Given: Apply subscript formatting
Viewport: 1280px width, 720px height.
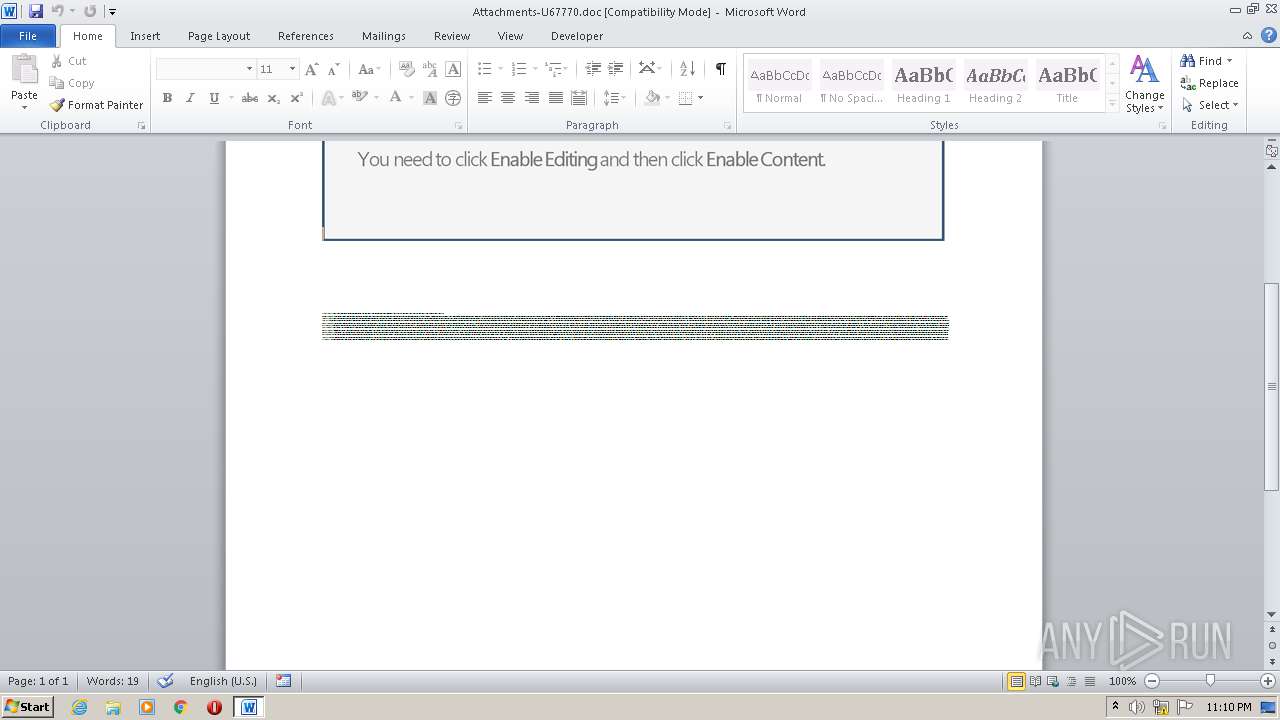Looking at the screenshot, I should point(274,98).
